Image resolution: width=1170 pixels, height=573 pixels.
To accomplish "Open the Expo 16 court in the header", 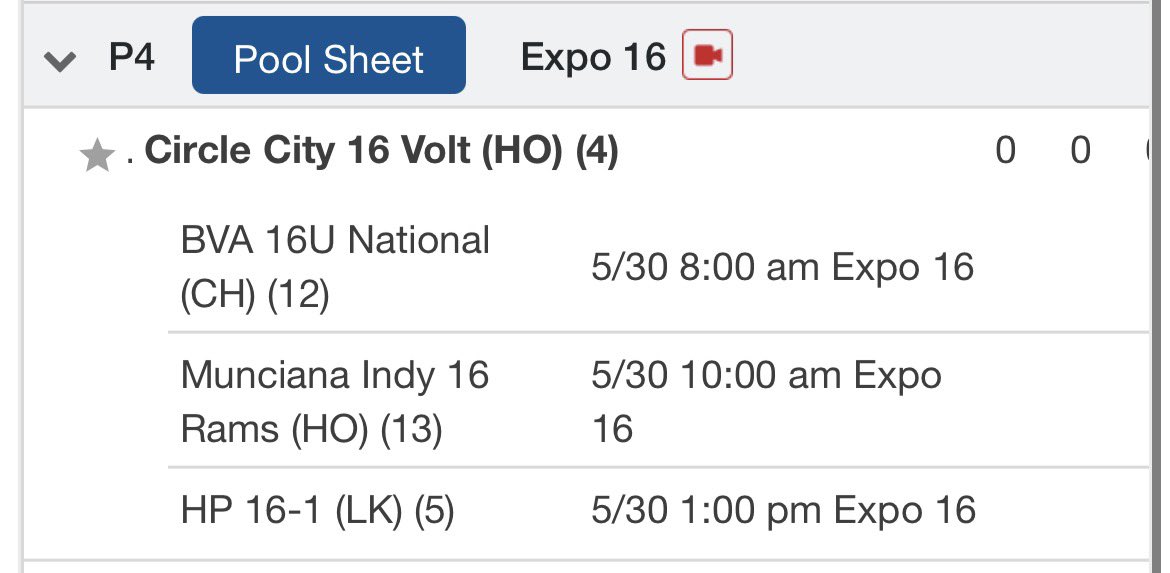I will (x=593, y=57).
